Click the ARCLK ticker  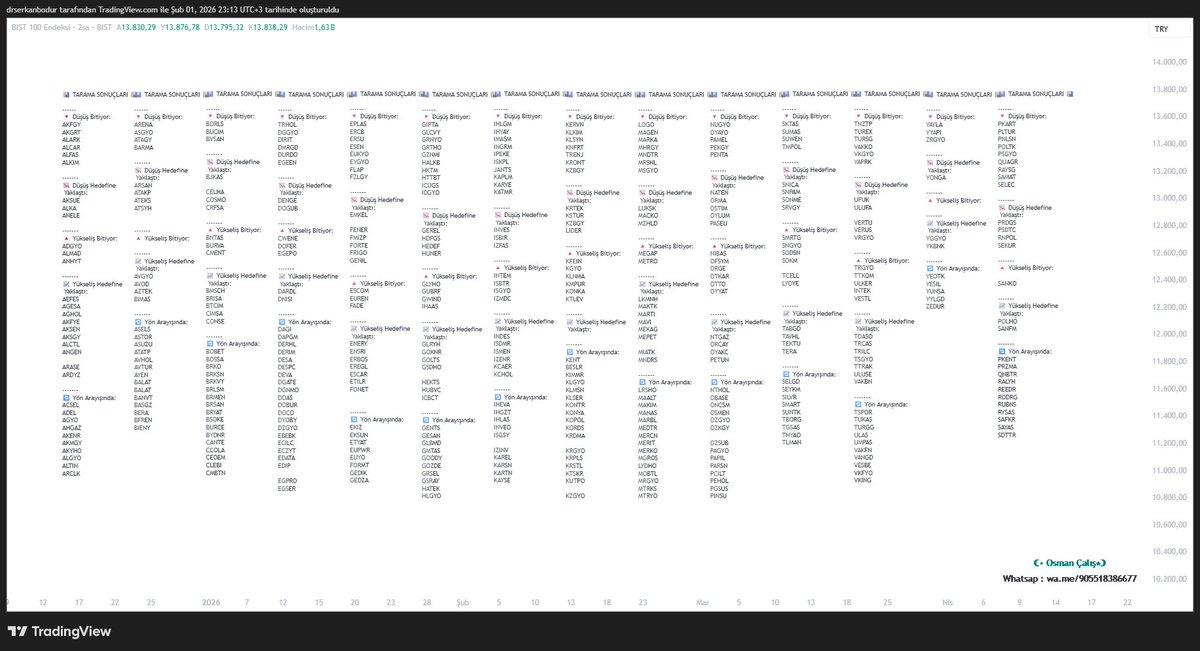(x=72, y=473)
